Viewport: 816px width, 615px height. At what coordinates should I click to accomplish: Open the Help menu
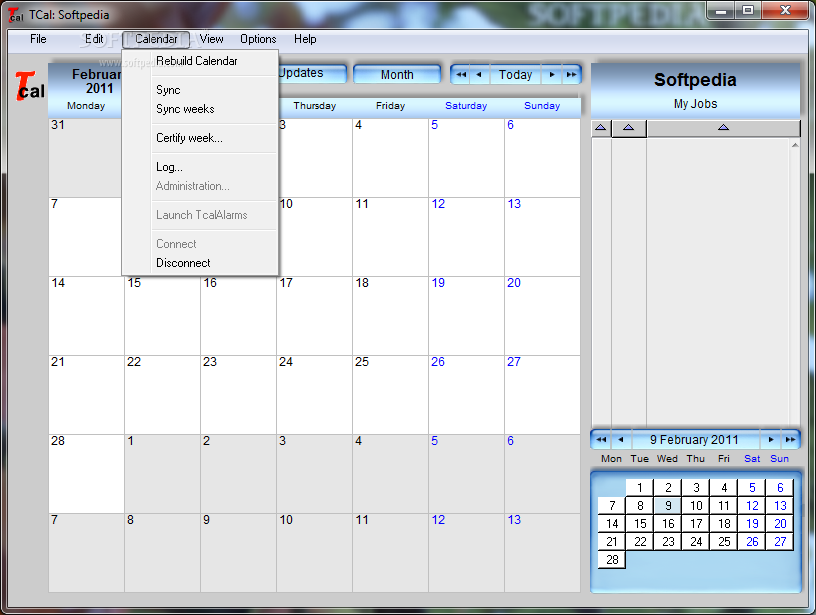305,39
